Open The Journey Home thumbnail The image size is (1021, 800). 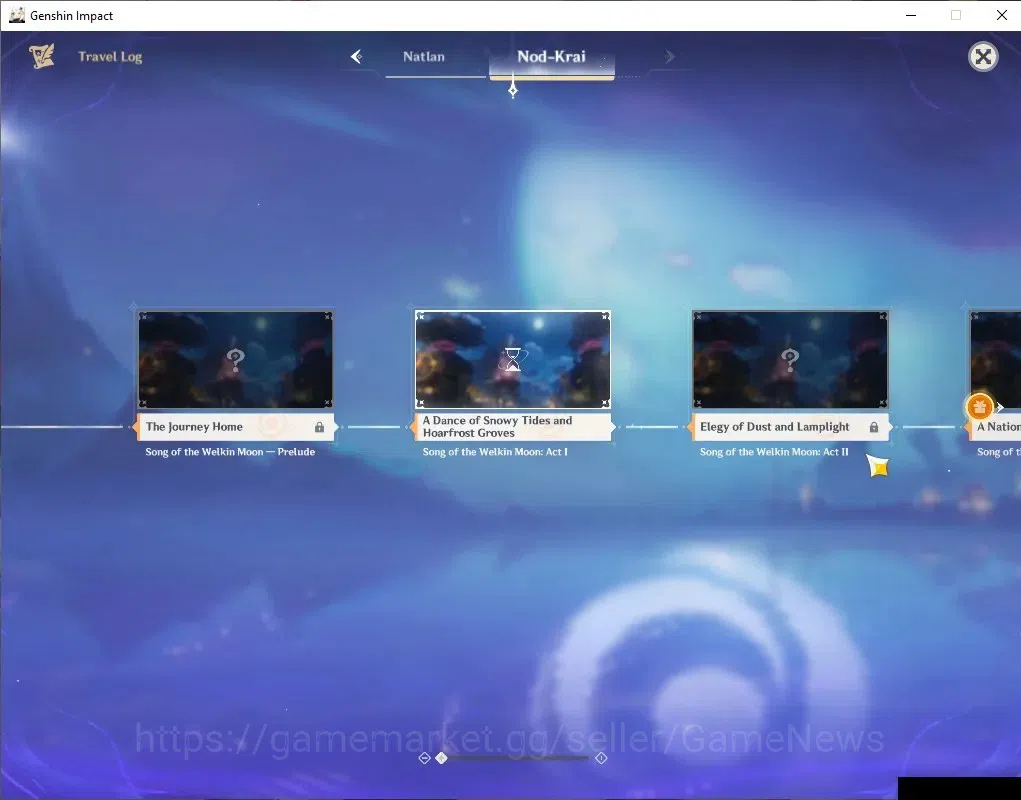point(236,359)
